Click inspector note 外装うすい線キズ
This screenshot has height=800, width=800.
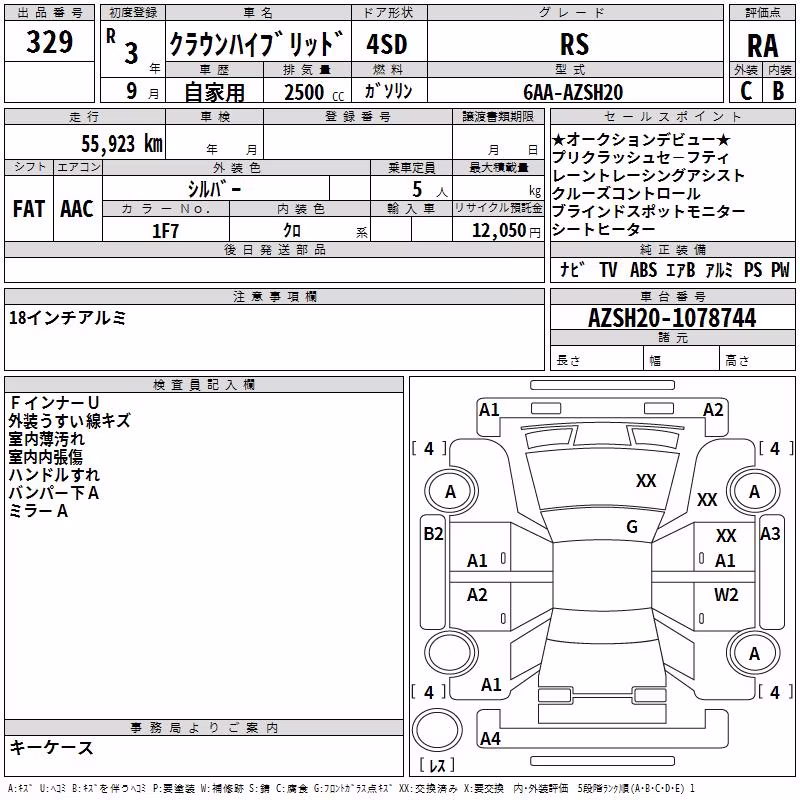point(69,421)
